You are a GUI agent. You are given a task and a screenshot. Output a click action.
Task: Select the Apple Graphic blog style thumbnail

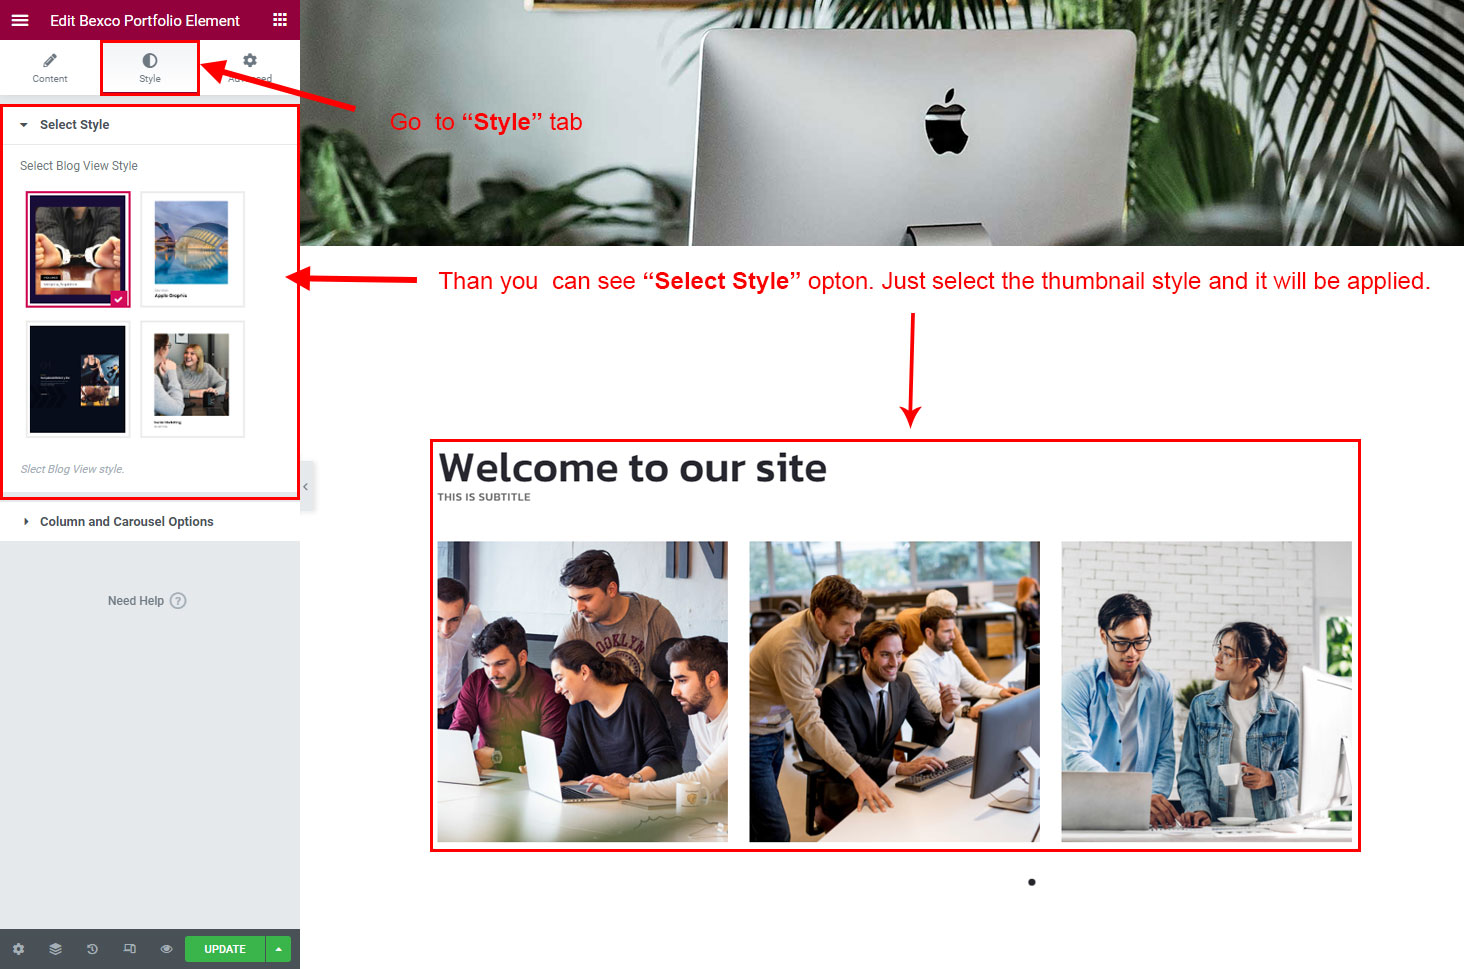pos(192,249)
